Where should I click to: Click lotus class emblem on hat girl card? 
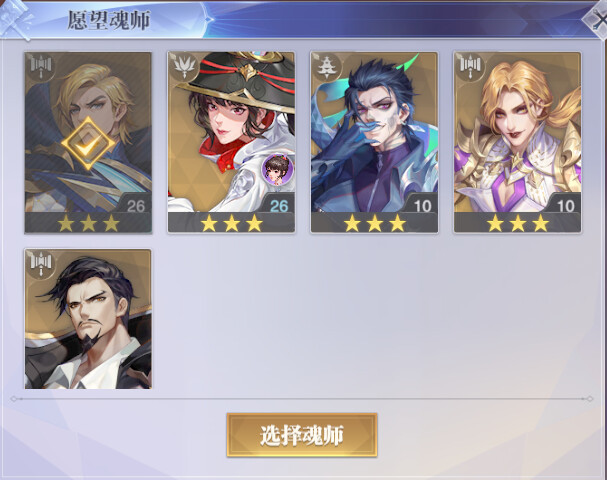point(183,66)
